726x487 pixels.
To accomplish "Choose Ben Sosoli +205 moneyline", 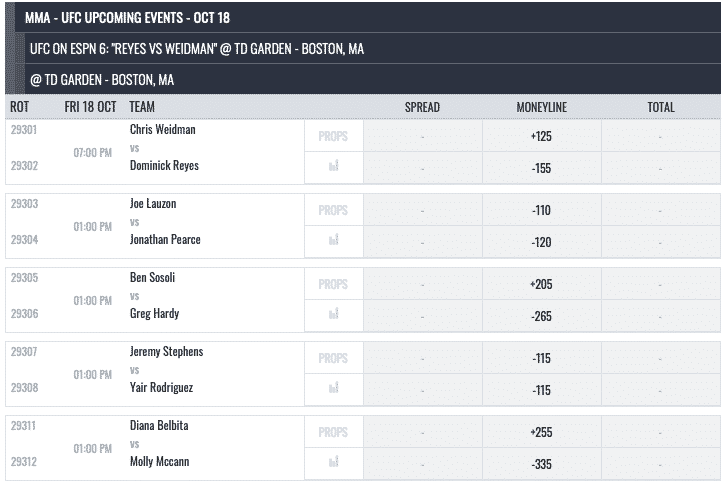I will click(542, 284).
